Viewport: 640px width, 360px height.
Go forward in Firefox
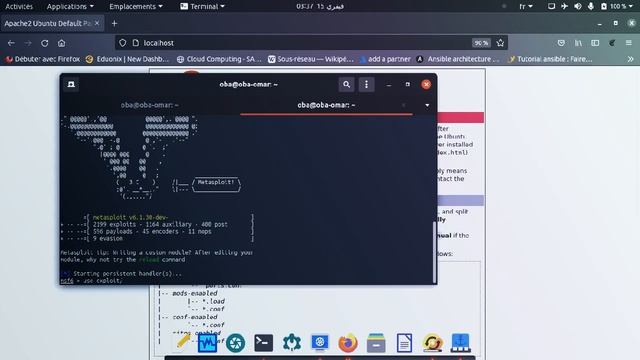pyautogui.click(x=28, y=43)
